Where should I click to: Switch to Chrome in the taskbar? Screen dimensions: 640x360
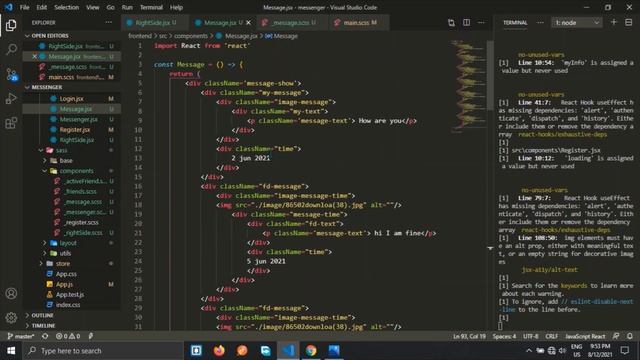[x=311, y=351]
